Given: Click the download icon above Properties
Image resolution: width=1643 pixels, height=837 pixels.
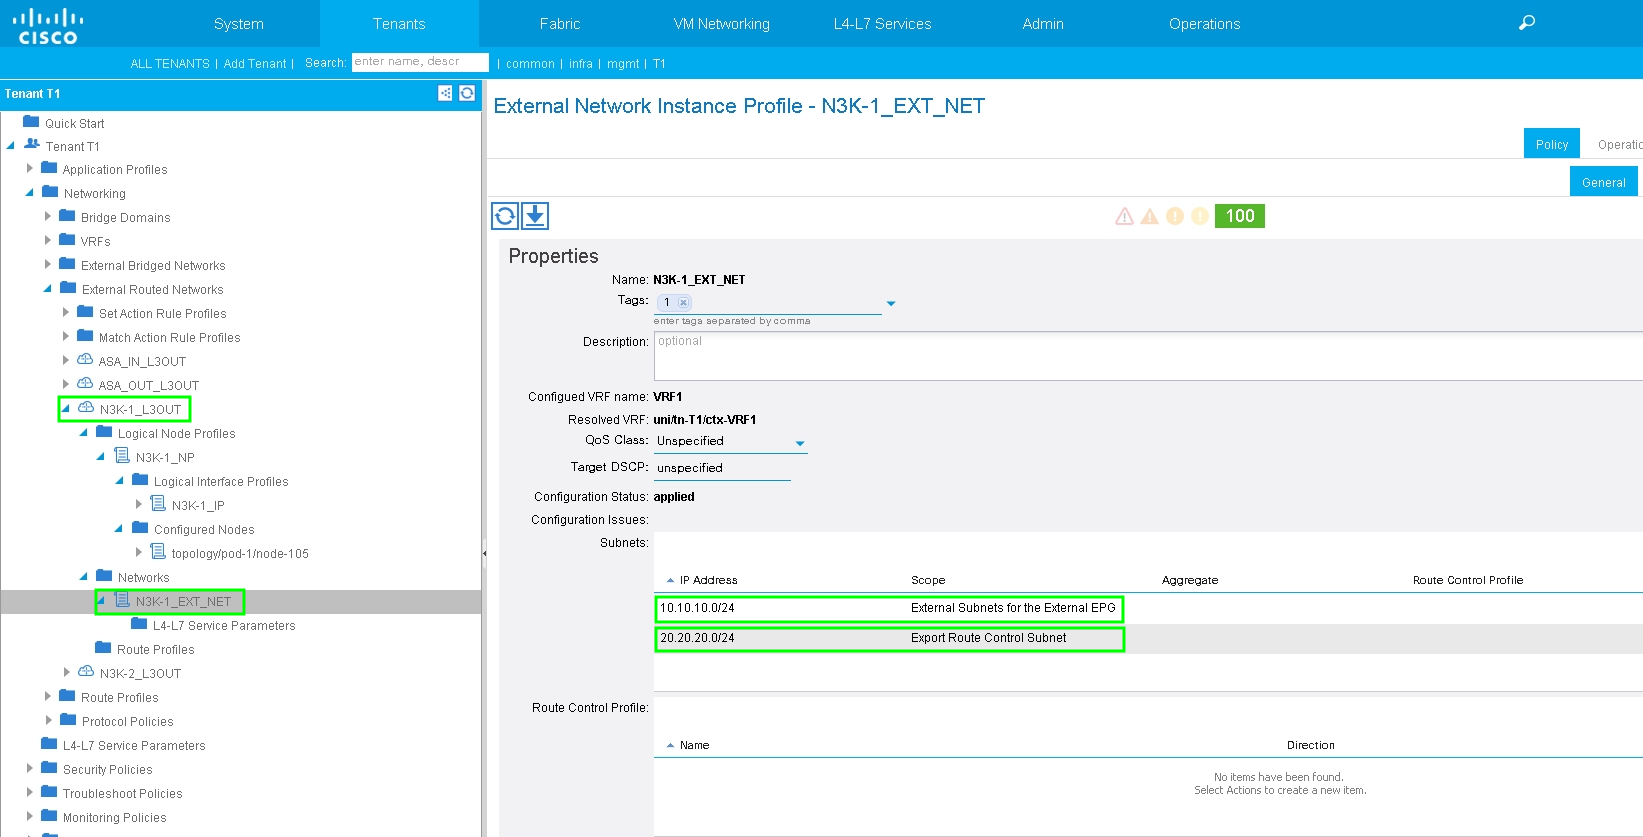Looking at the screenshot, I should pos(535,216).
